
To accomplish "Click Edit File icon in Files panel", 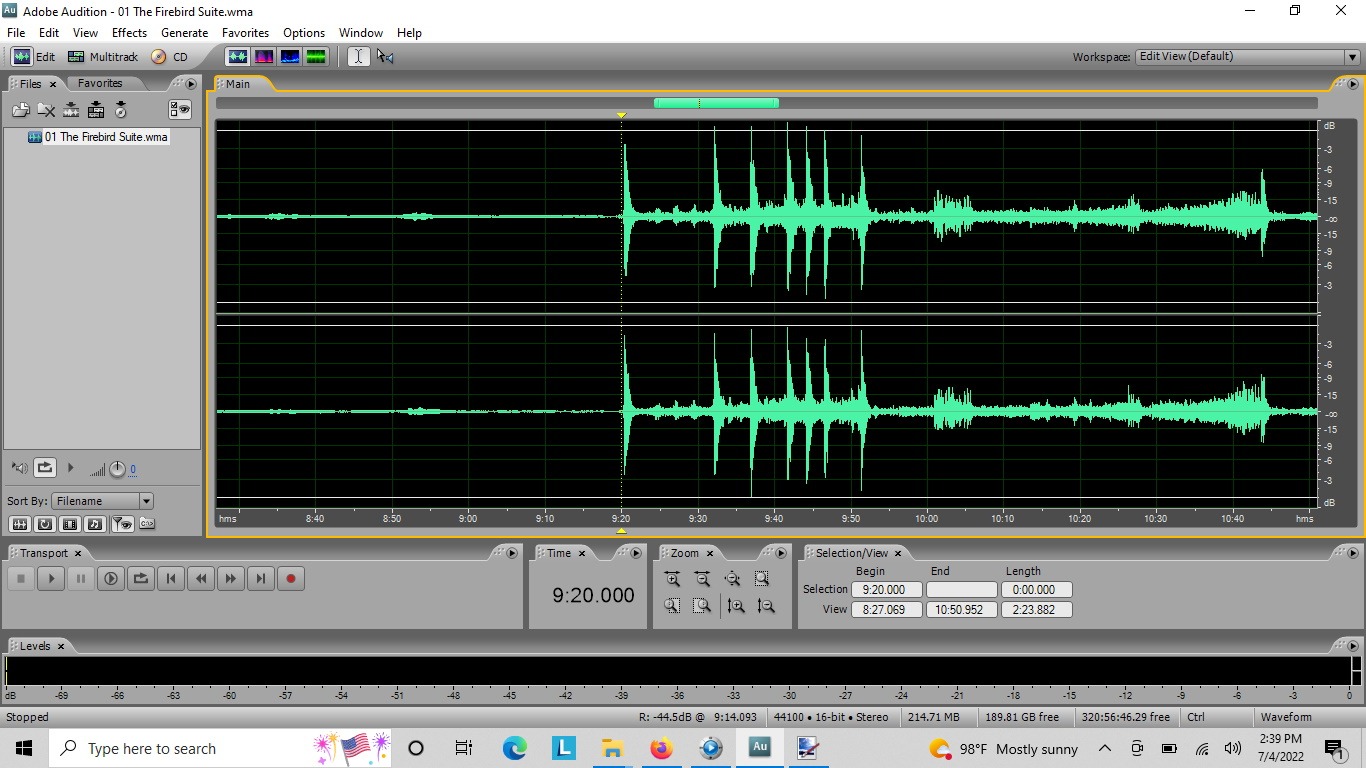I will coord(71,110).
